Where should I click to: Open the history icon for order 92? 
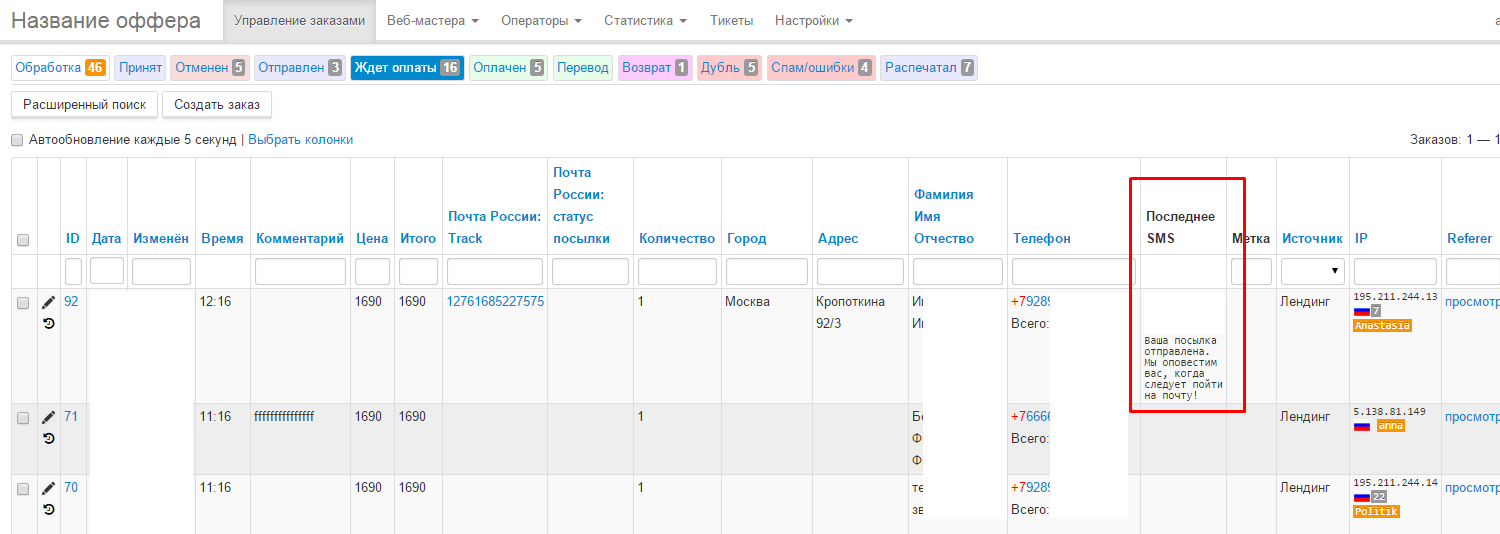pyautogui.click(x=48, y=323)
